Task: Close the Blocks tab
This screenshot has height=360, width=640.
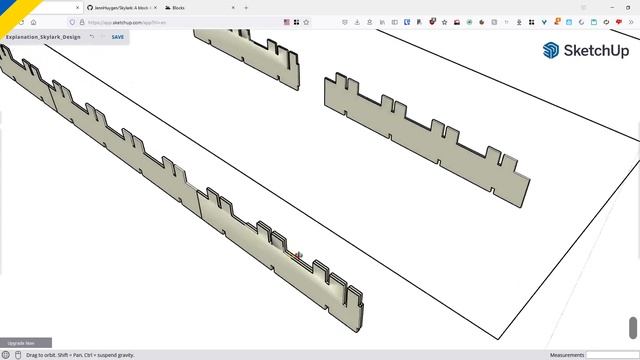Action: [x=233, y=8]
